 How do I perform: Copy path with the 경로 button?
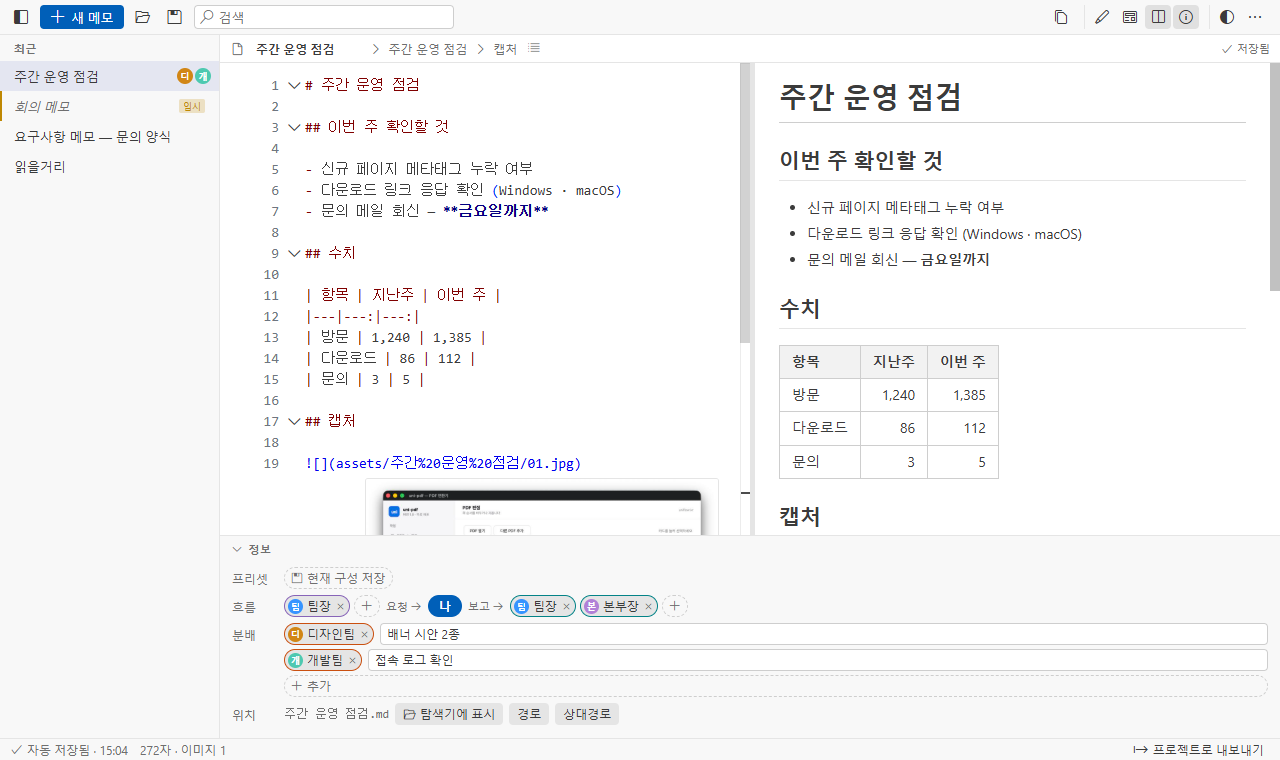pyautogui.click(x=529, y=714)
